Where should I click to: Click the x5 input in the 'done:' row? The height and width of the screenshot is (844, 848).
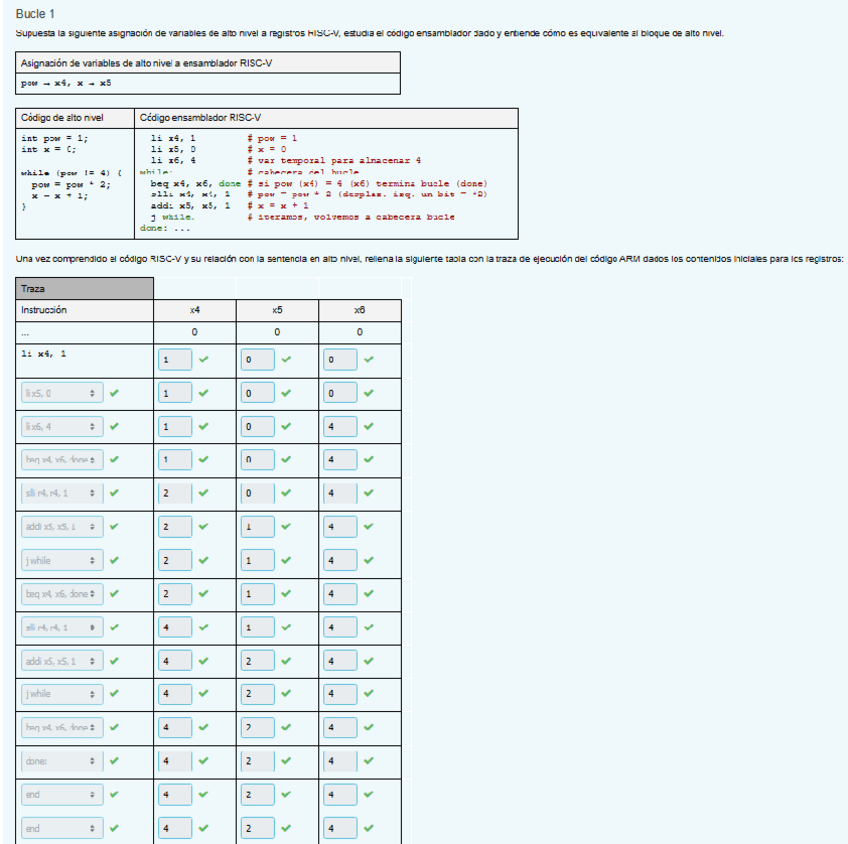pyautogui.click(x=257, y=762)
